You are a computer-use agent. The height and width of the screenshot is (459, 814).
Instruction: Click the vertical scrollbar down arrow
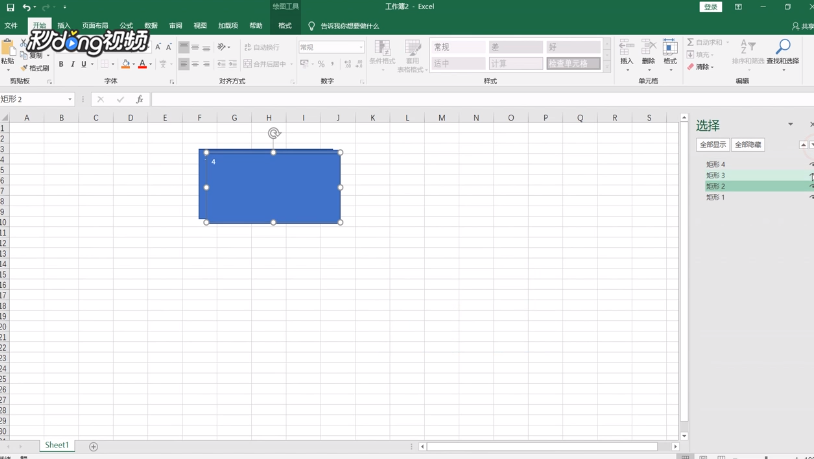click(x=684, y=436)
